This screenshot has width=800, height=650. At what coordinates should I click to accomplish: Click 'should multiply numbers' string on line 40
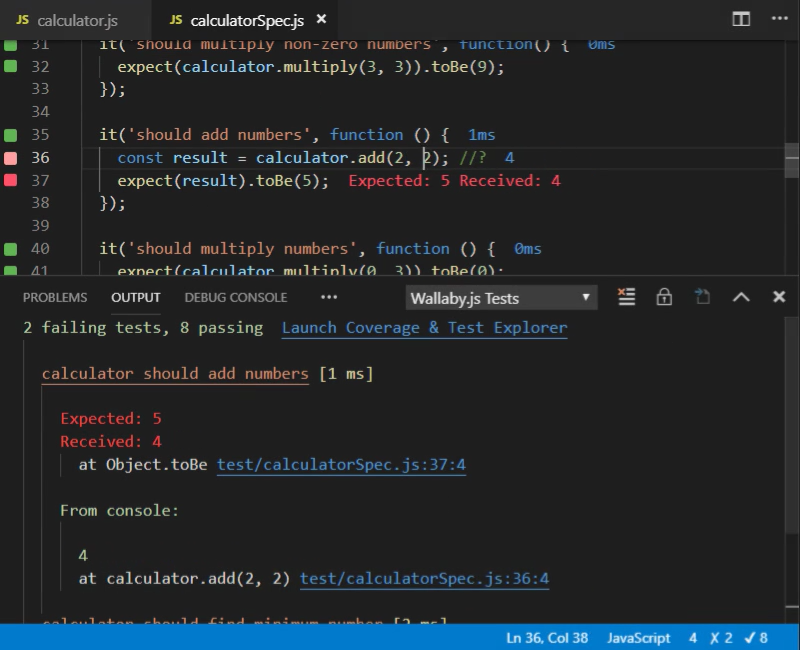point(242,249)
